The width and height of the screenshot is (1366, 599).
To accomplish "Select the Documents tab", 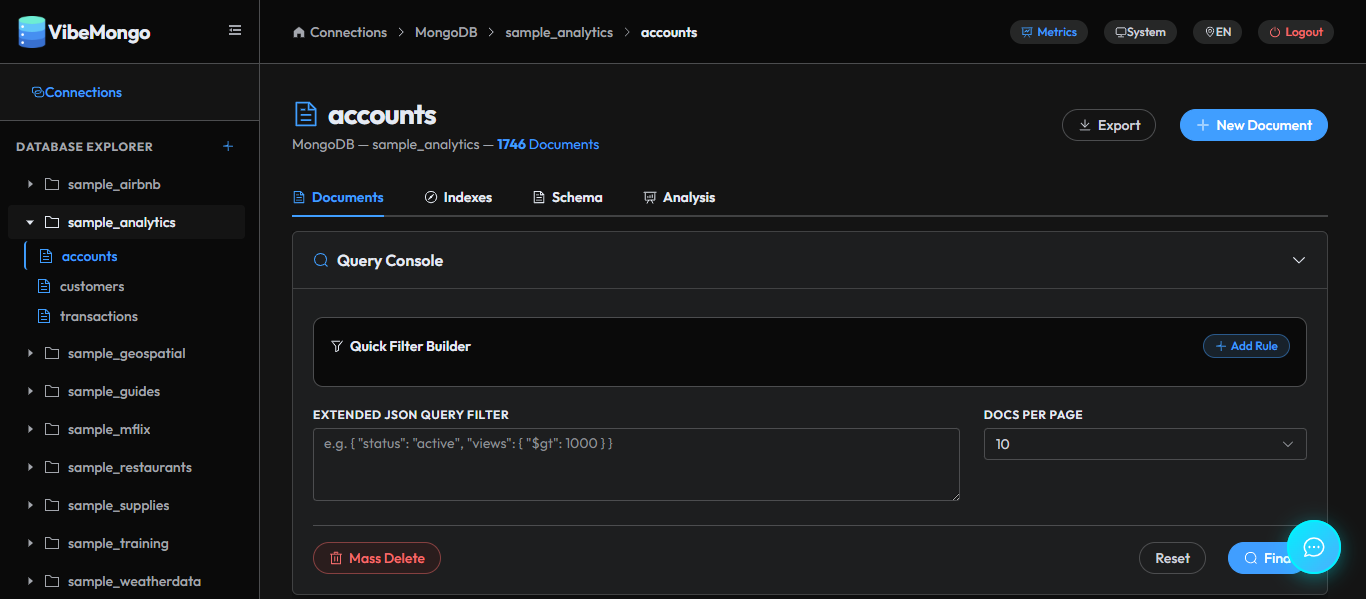I will click(x=338, y=197).
